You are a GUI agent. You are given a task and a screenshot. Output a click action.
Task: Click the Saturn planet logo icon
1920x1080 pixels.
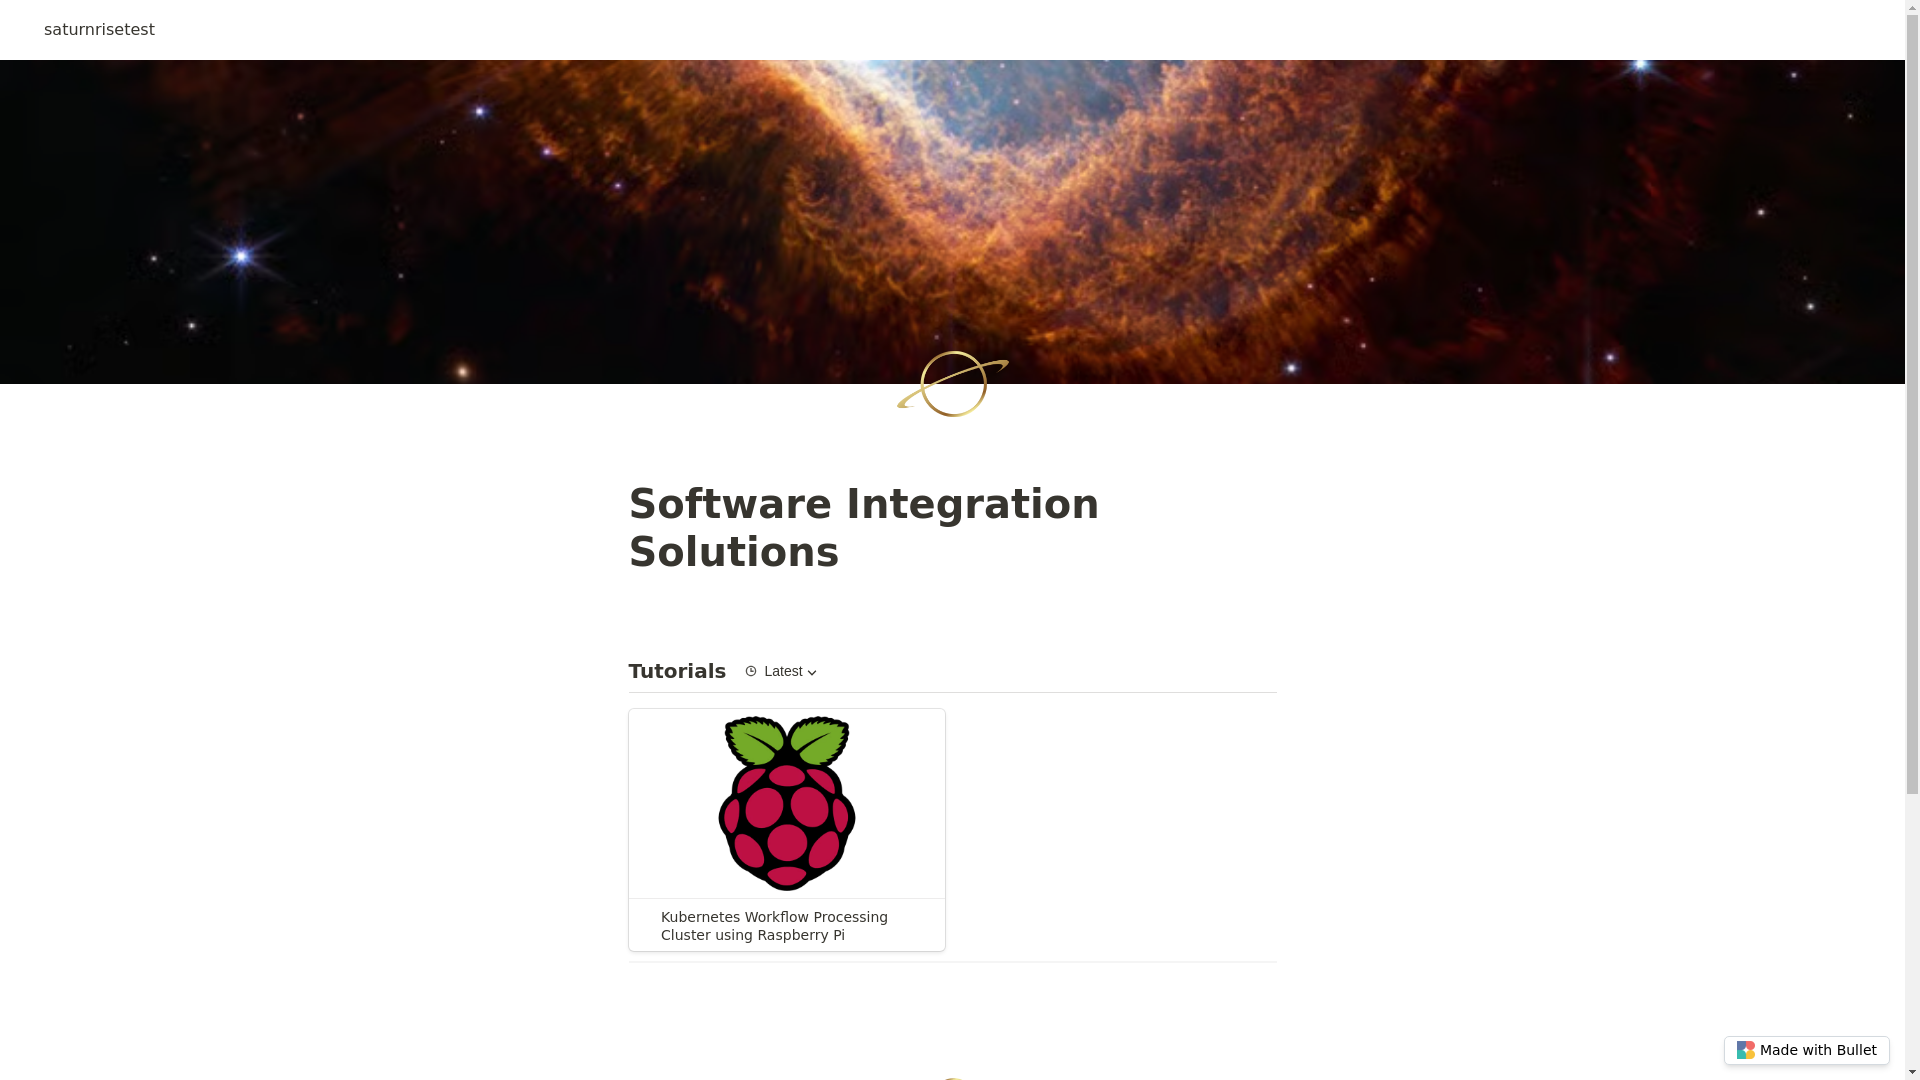pyautogui.click(x=952, y=384)
